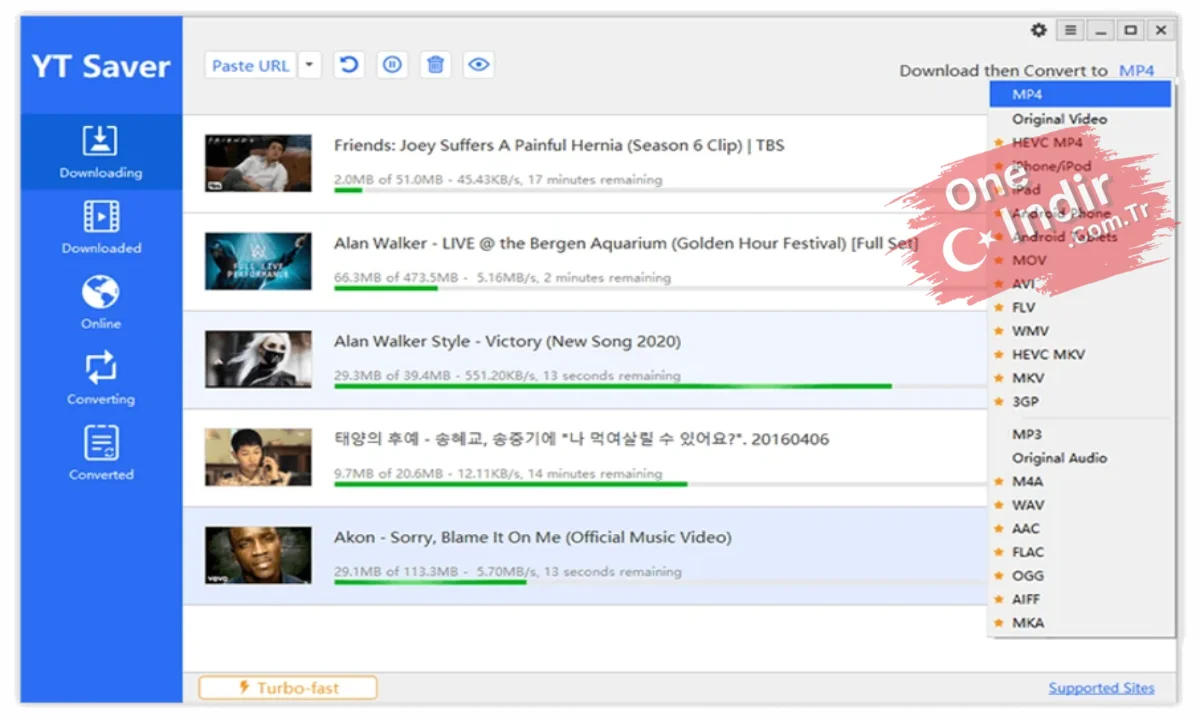Click the resume all downloads refresh icon

348,65
